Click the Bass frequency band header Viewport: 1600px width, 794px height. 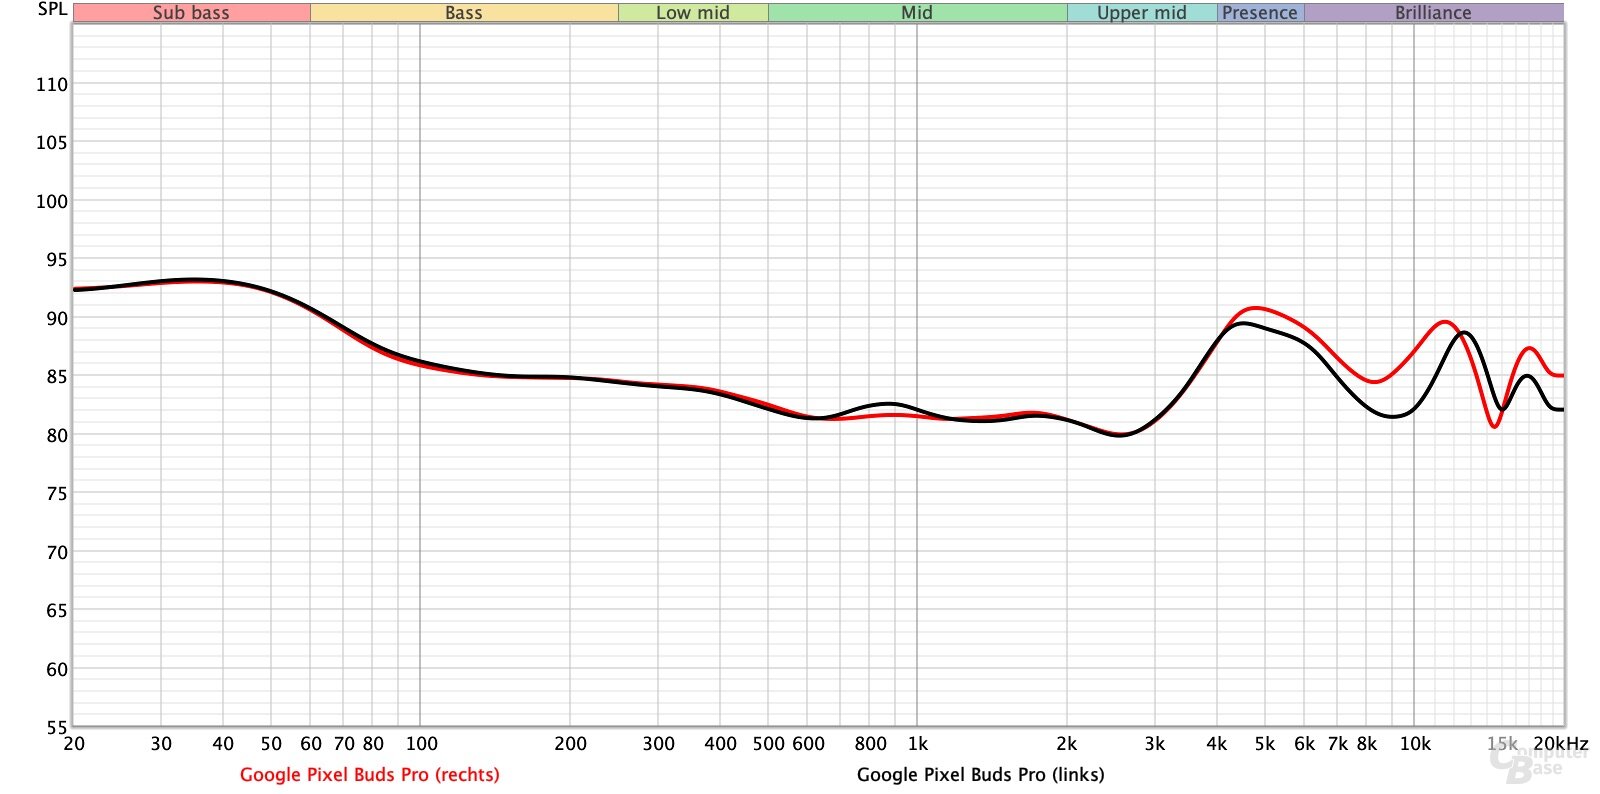[464, 13]
